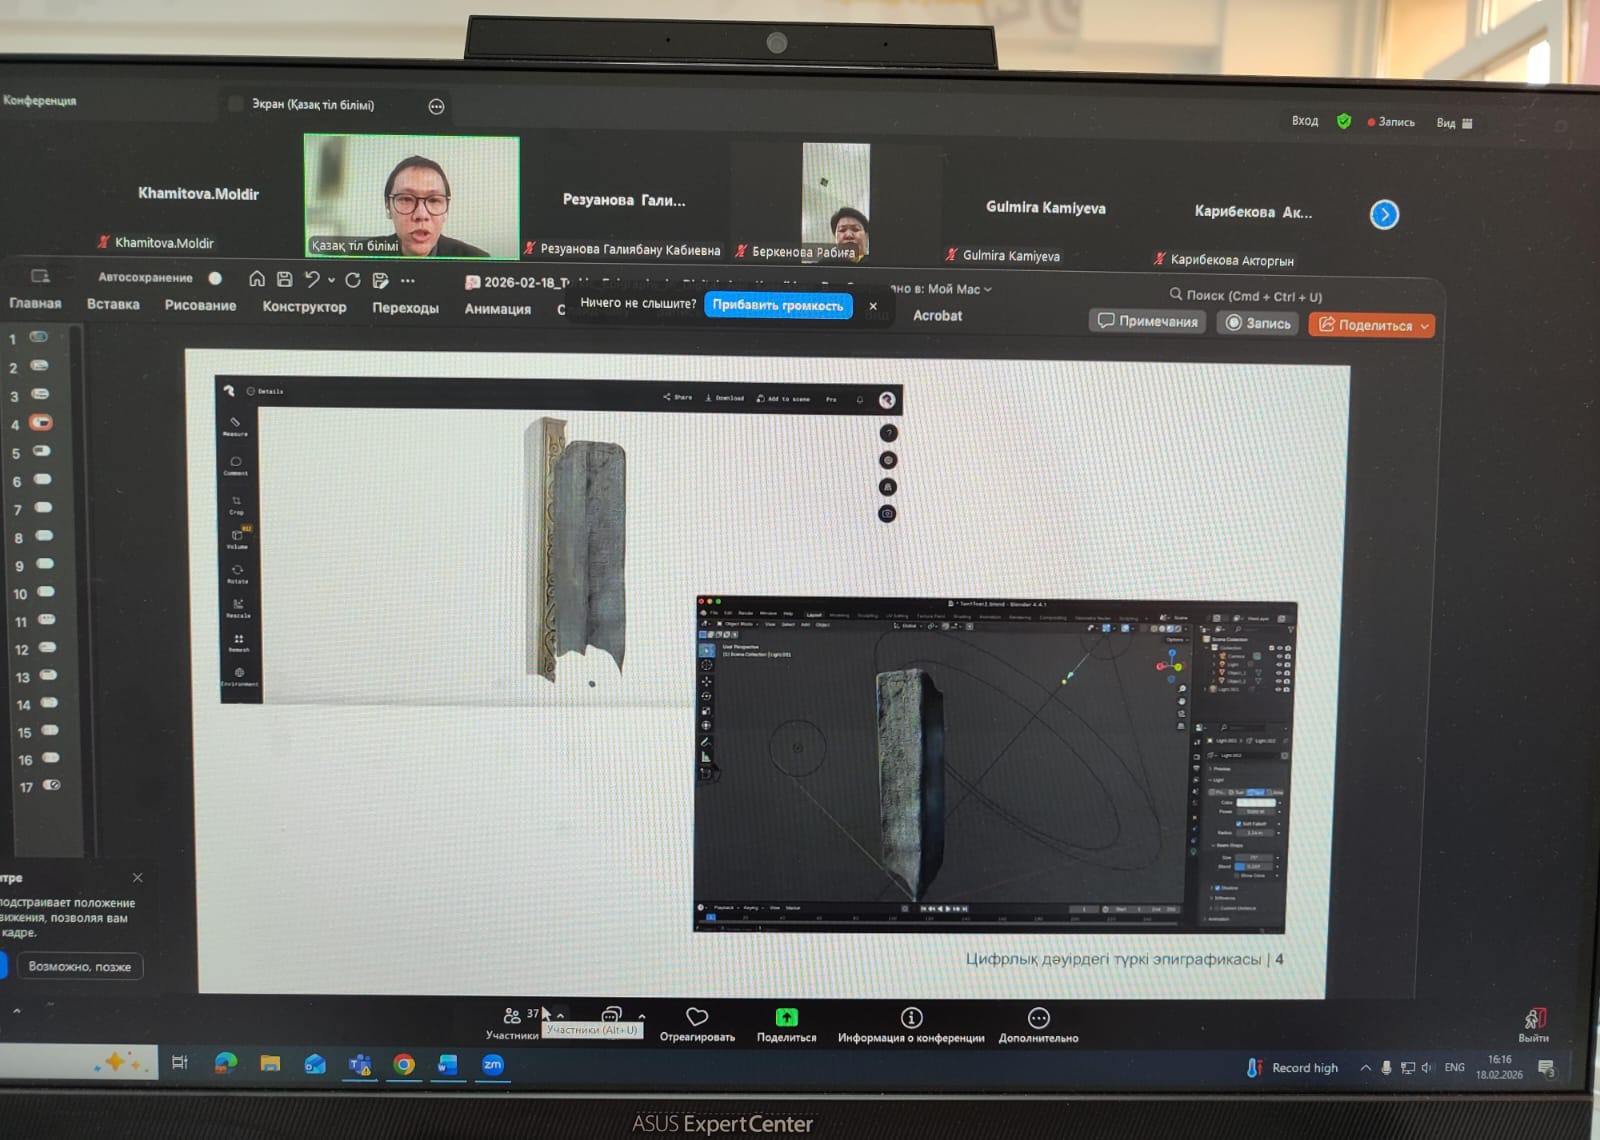
Task: Show next participants with the blue arrow
Action: pyautogui.click(x=1384, y=215)
